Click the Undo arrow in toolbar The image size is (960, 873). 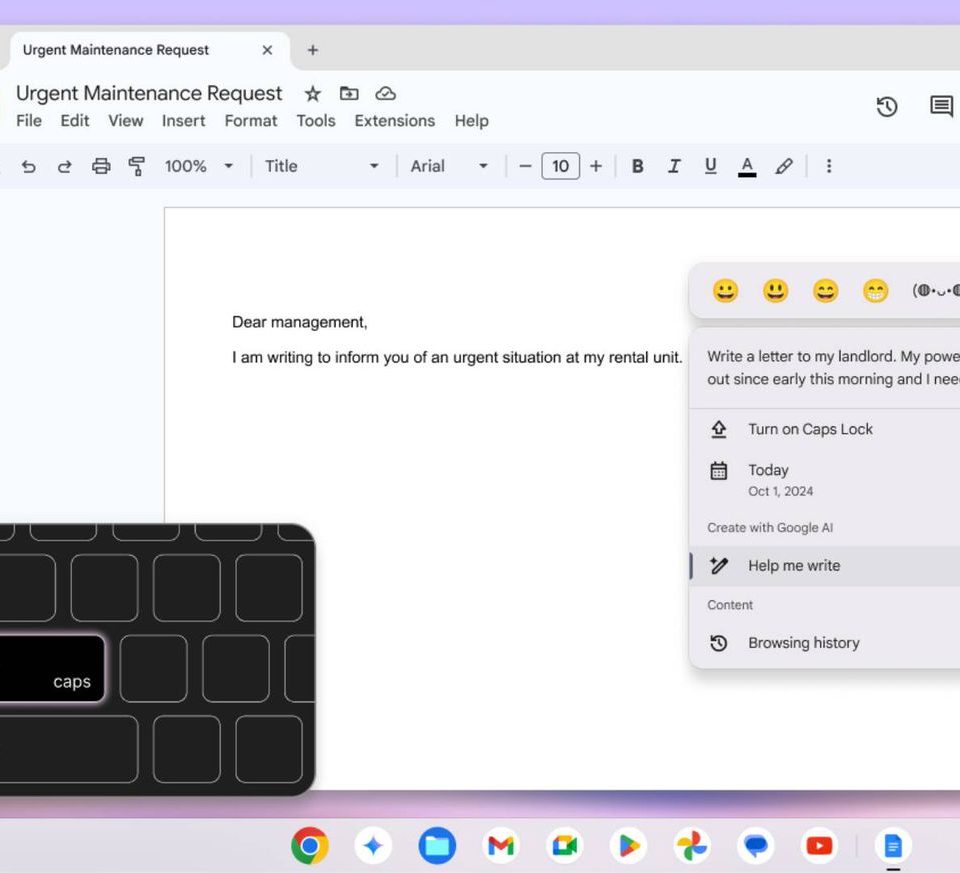pos(28,167)
